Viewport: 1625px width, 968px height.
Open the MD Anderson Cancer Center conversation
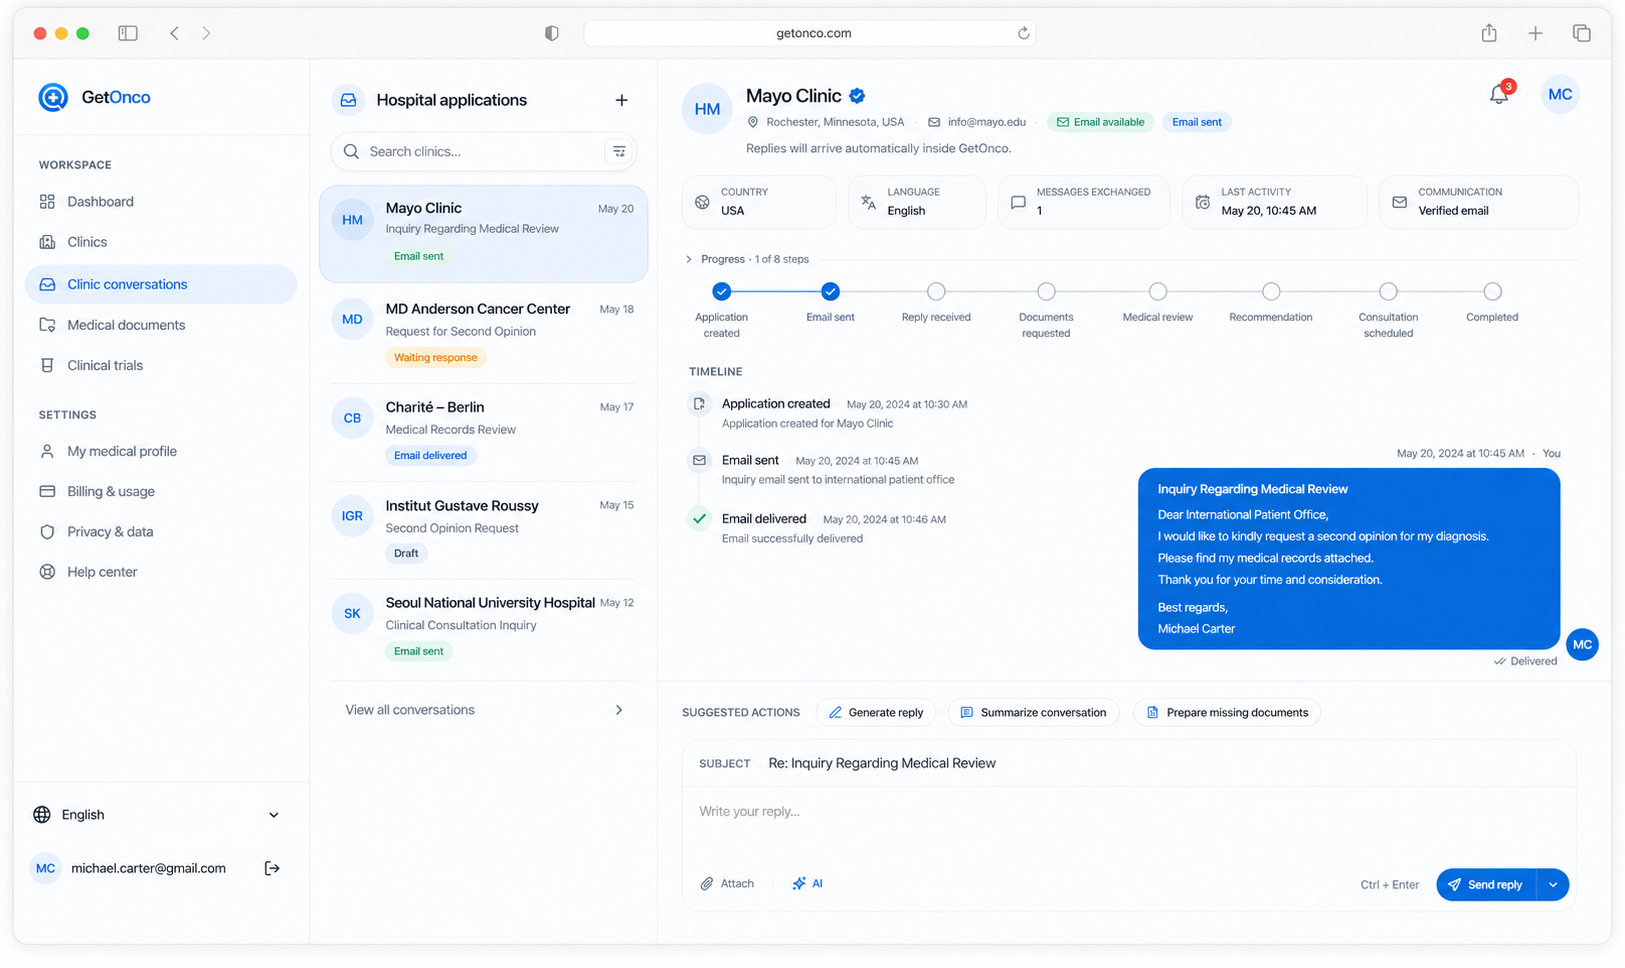coord(484,333)
